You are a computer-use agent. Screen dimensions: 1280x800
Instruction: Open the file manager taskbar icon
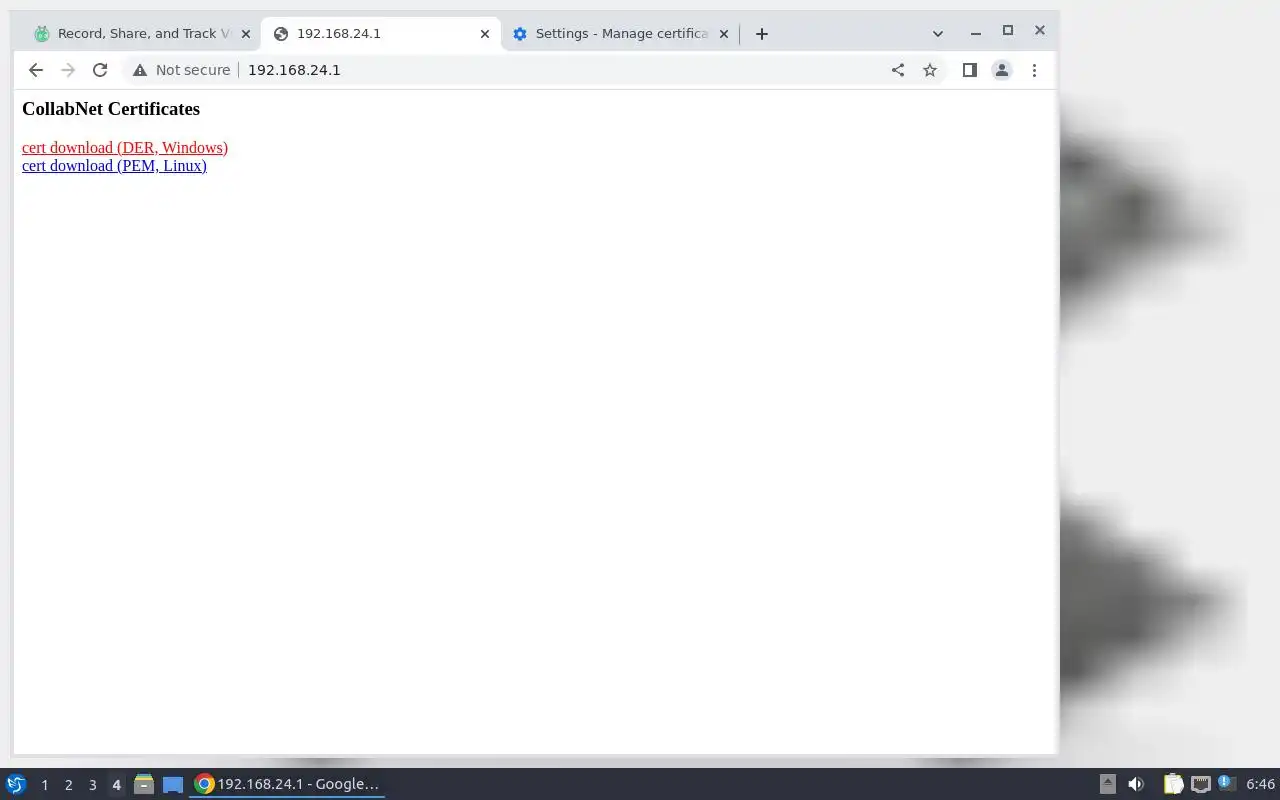[x=144, y=784]
